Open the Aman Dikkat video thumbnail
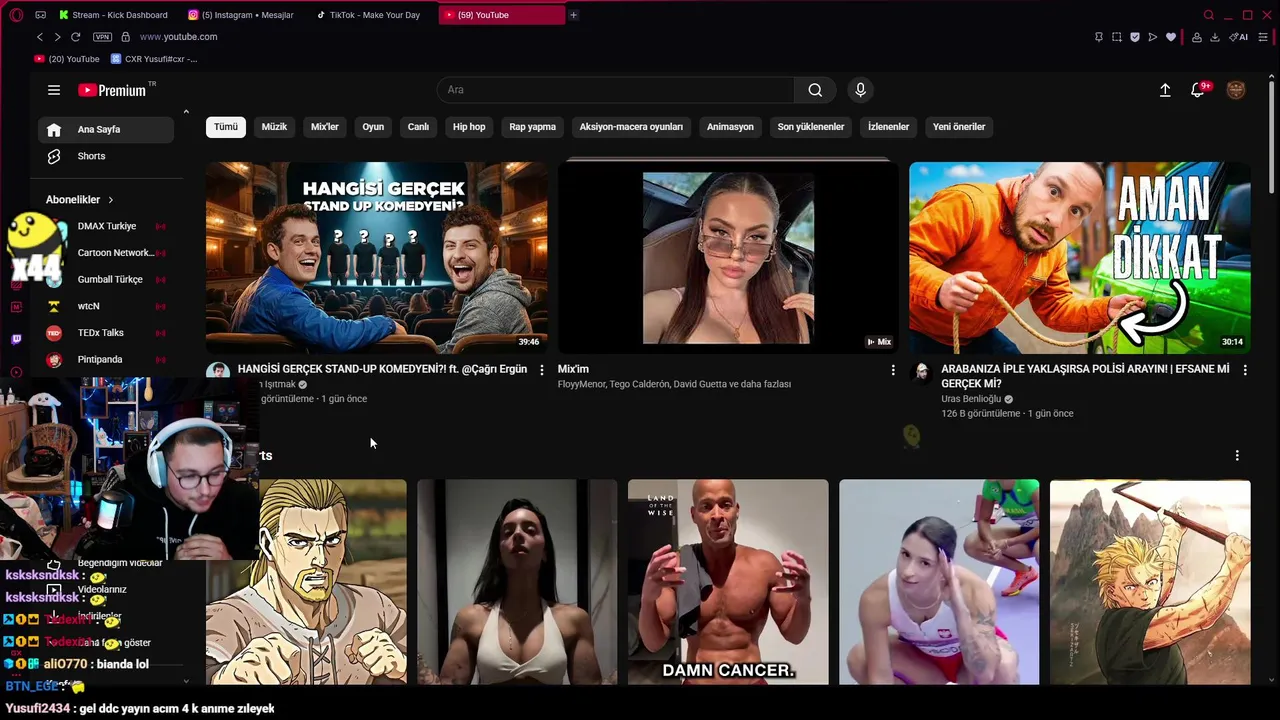1280x720 pixels. 1080,257
